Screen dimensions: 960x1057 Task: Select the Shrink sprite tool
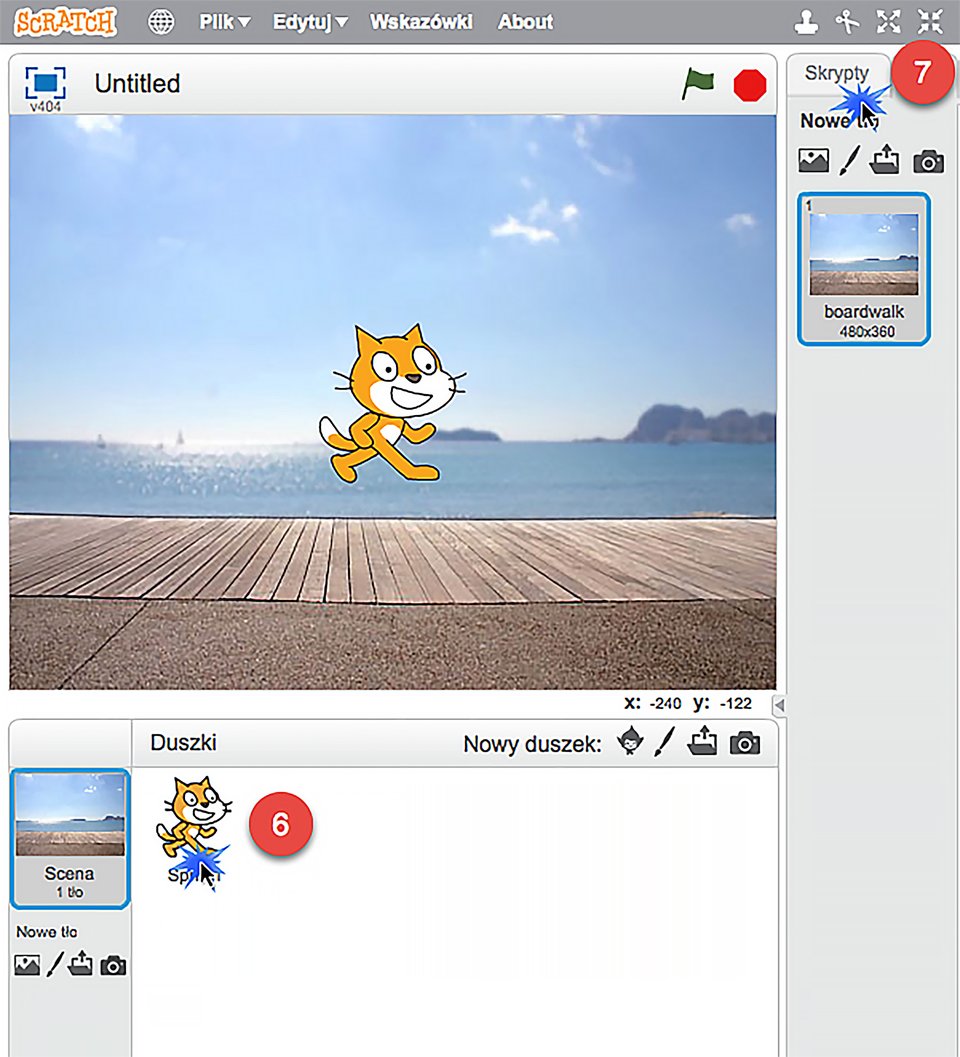[x=930, y=22]
